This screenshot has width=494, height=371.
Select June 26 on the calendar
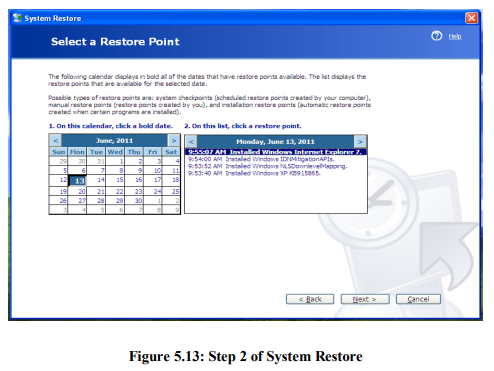[x=59, y=200]
